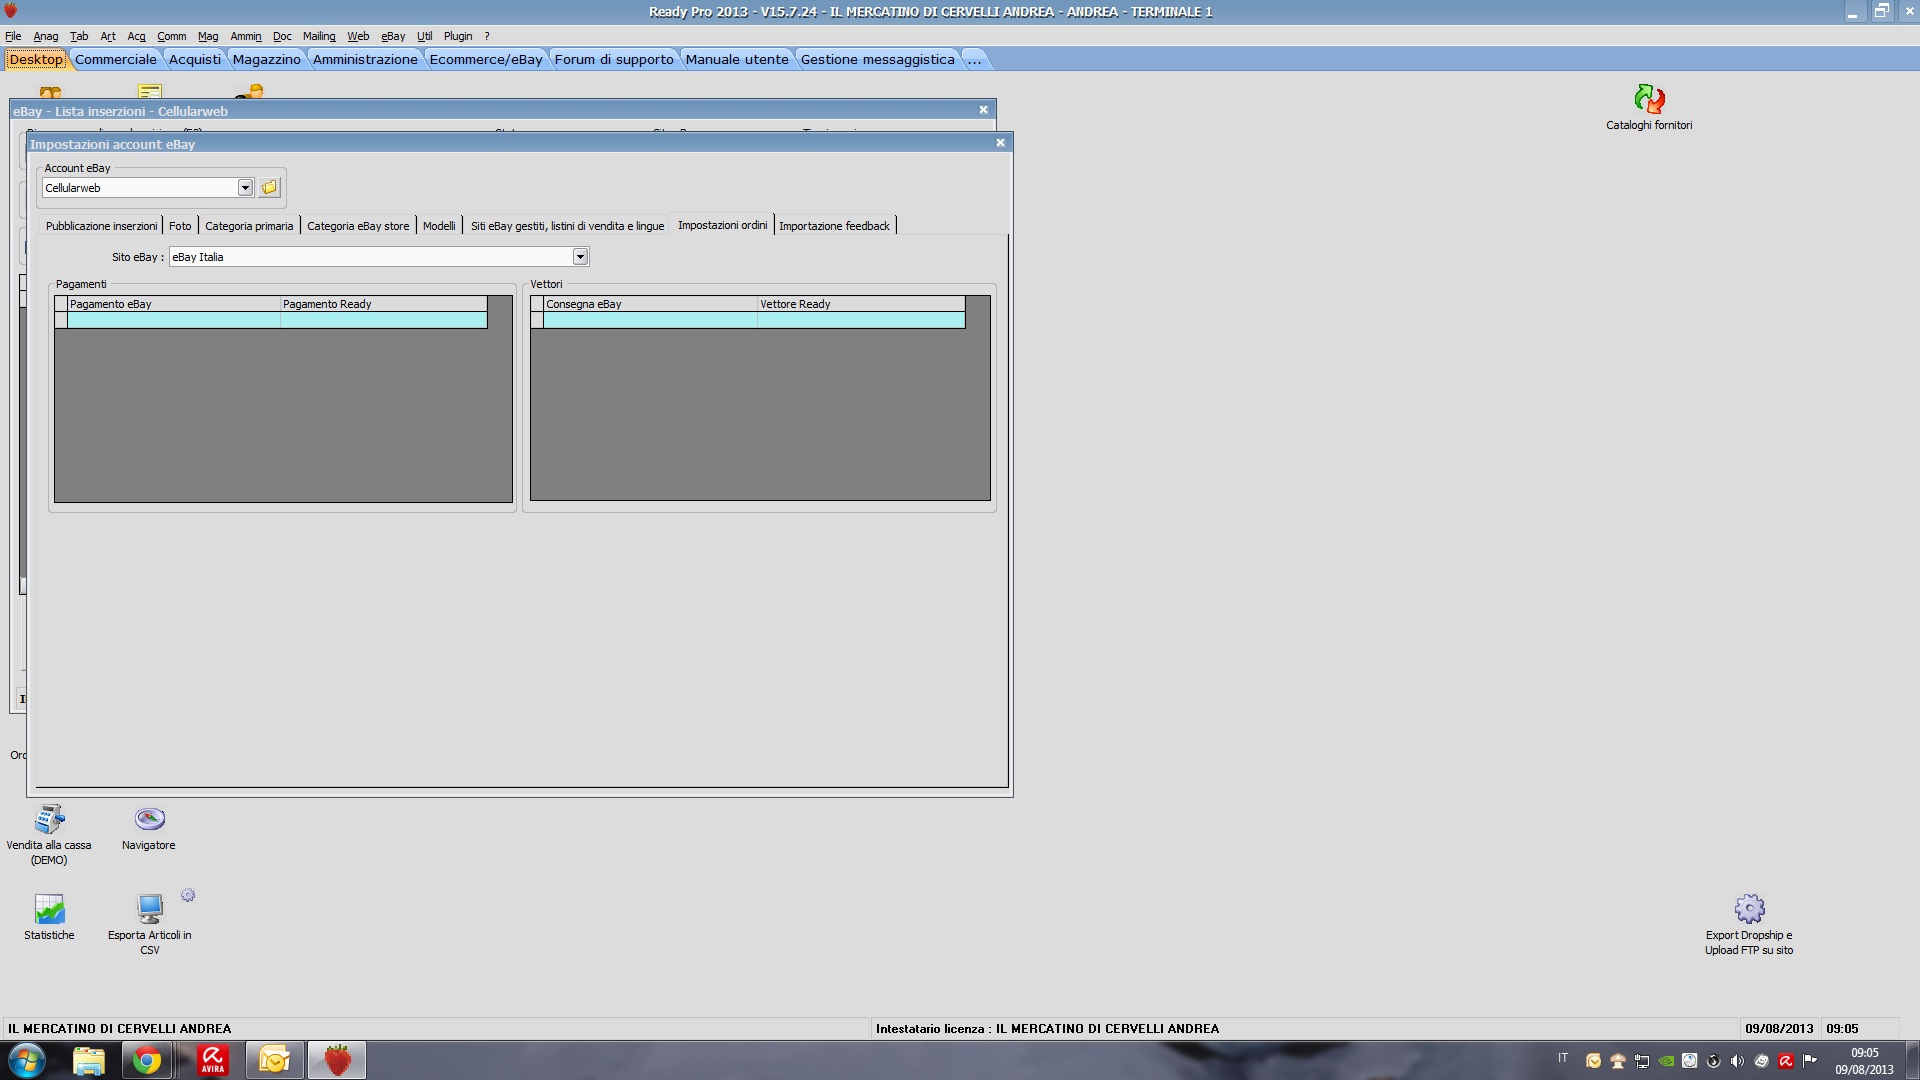This screenshot has width=1920, height=1080.
Task: Click the empty Pagamento eBay cell
Action: pos(174,320)
